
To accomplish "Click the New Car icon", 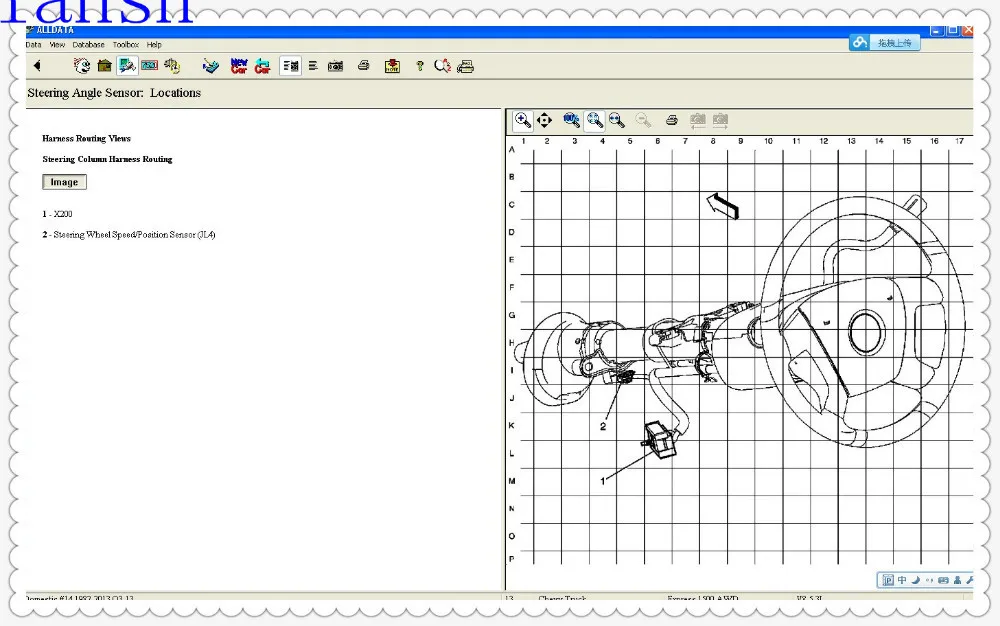I will [239, 66].
